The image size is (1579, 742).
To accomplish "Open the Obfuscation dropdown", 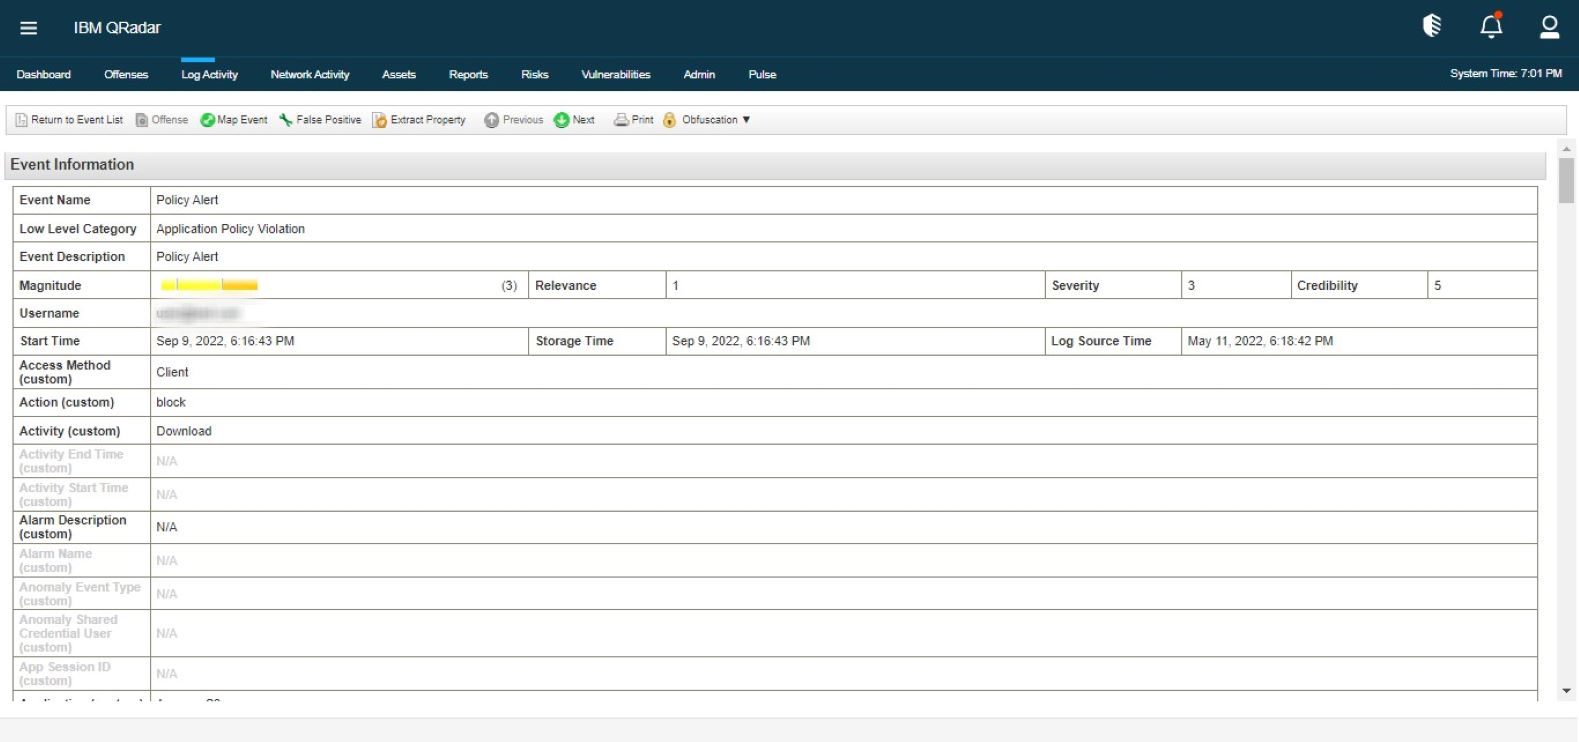I will coord(707,120).
